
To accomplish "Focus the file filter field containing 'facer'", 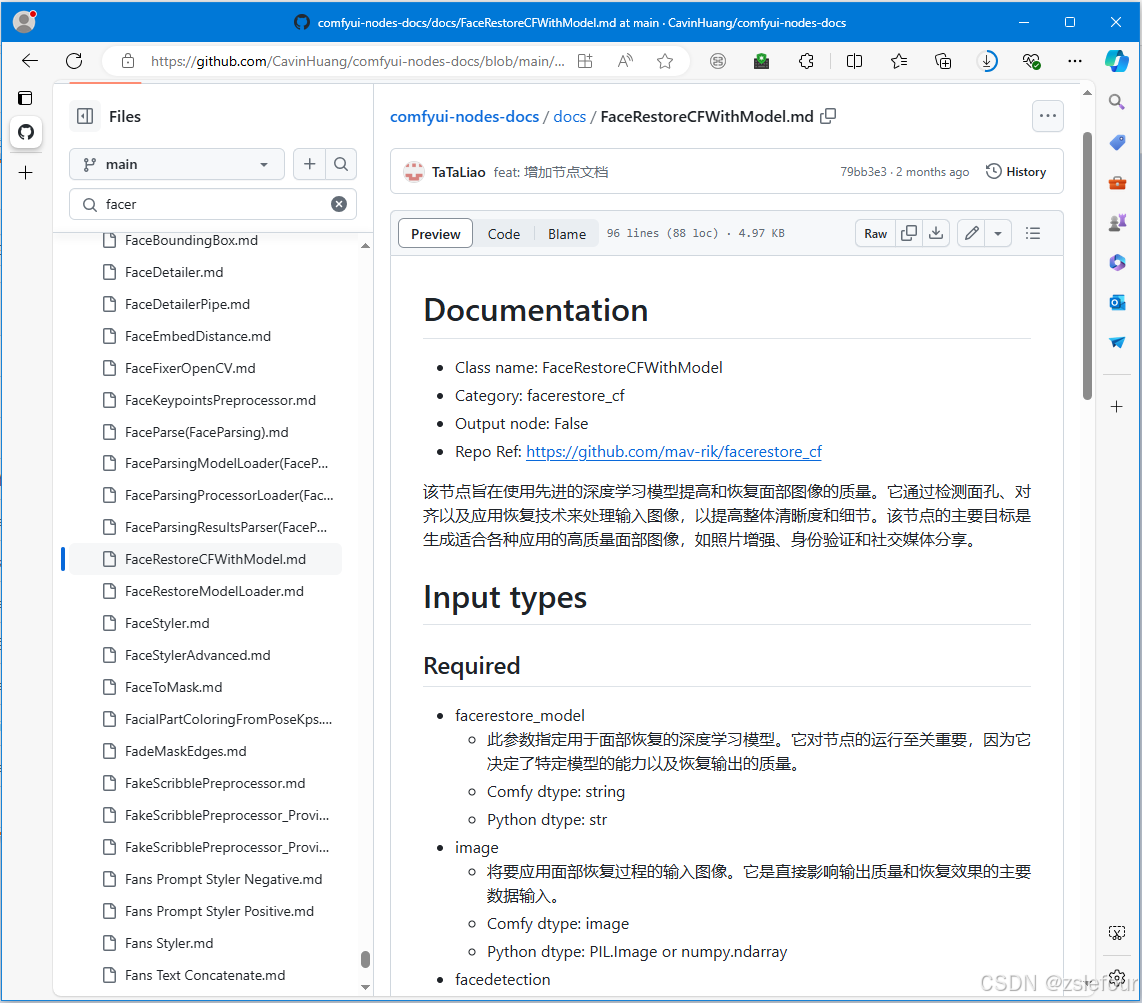I will [213, 205].
